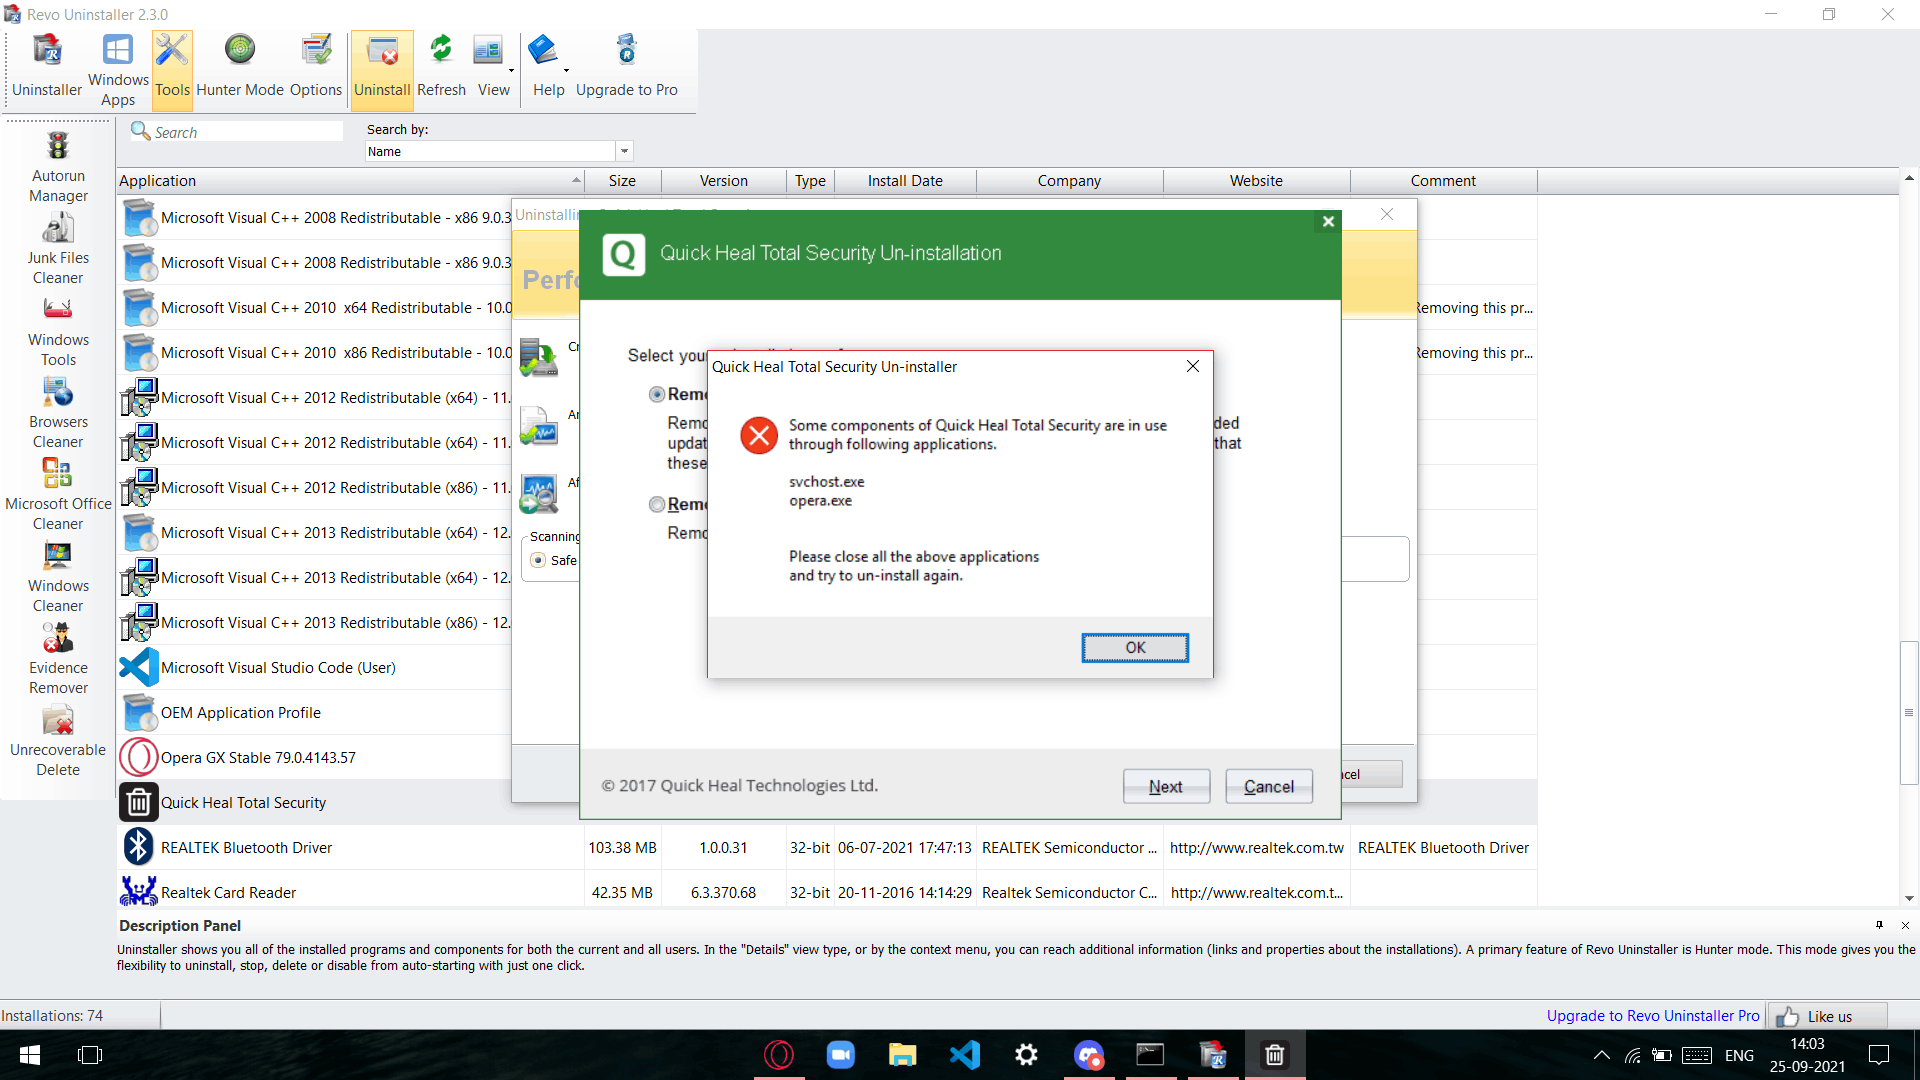Open Microsoft Office Cleaner tool
The width and height of the screenshot is (1920, 1080).
(x=58, y=493)
